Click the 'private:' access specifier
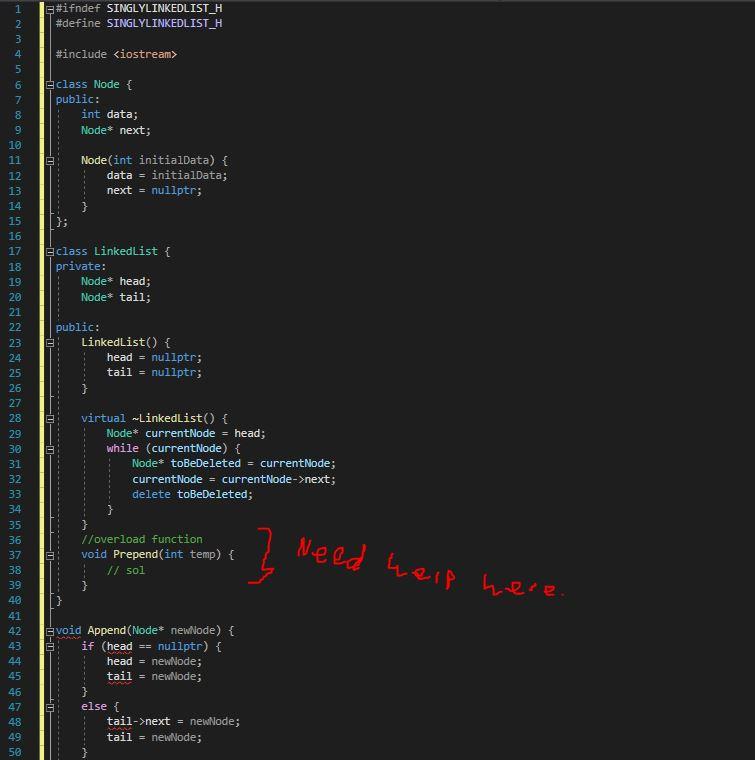 (80, 266)
